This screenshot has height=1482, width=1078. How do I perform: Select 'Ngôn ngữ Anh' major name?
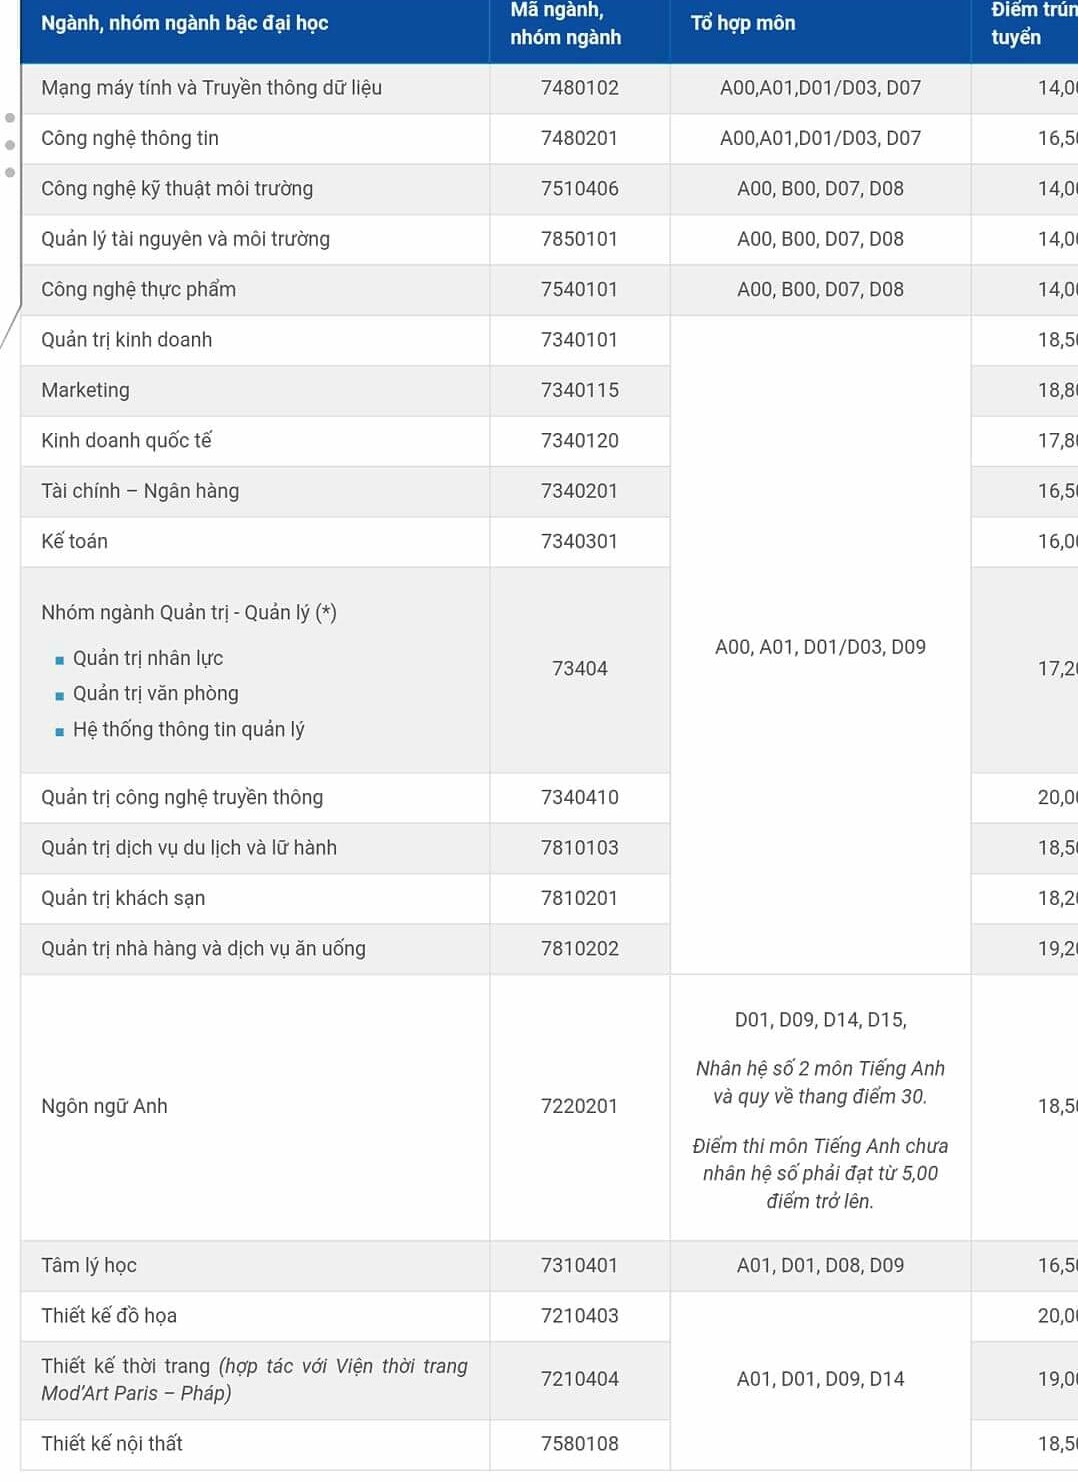point(104,1106)
